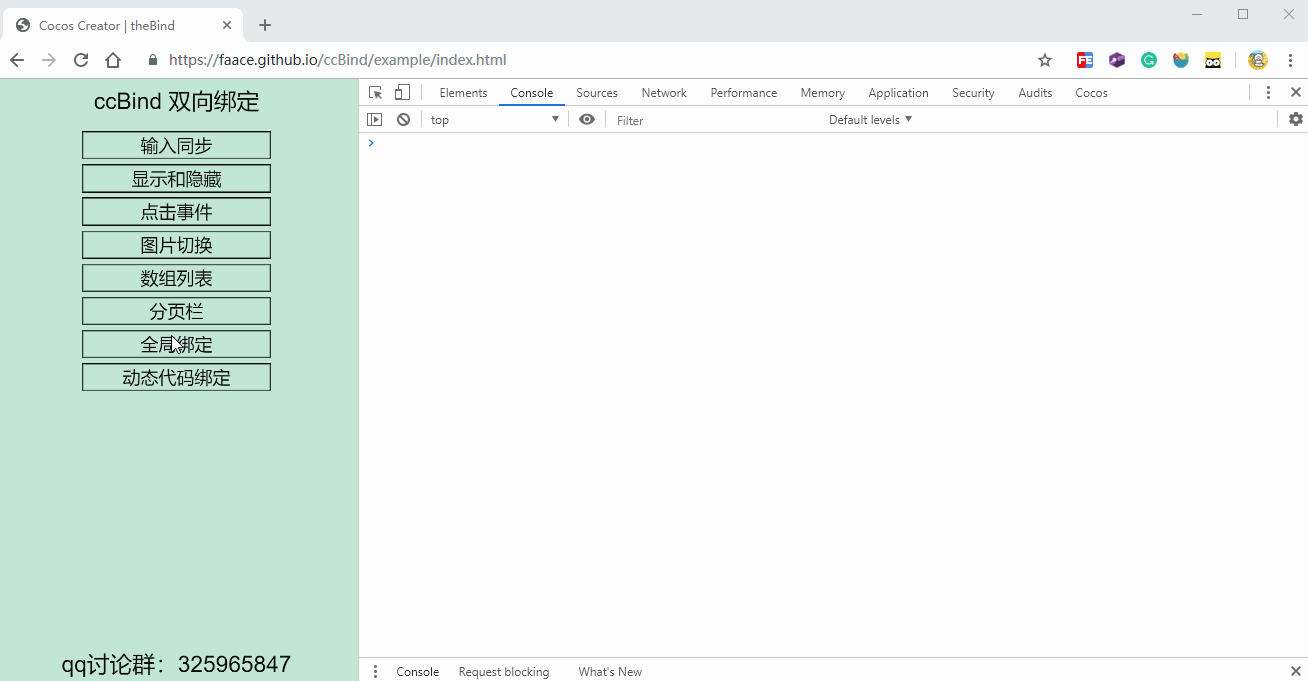
Task: Click the address bar URL
Action: point(338,60)
